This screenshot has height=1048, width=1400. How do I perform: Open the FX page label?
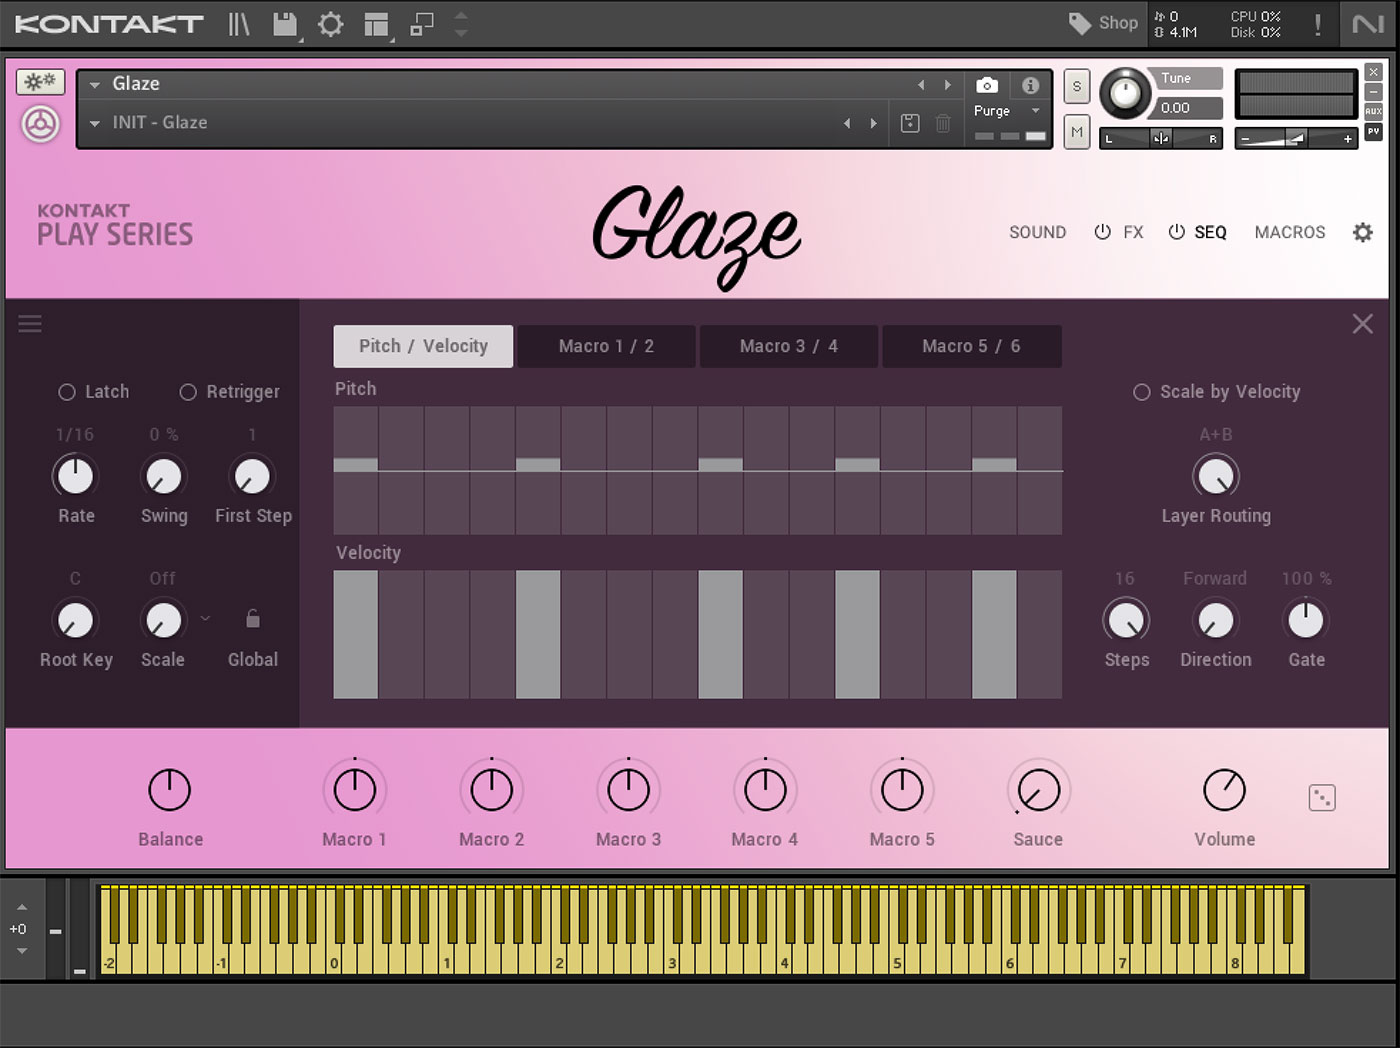click(1133, 232)
